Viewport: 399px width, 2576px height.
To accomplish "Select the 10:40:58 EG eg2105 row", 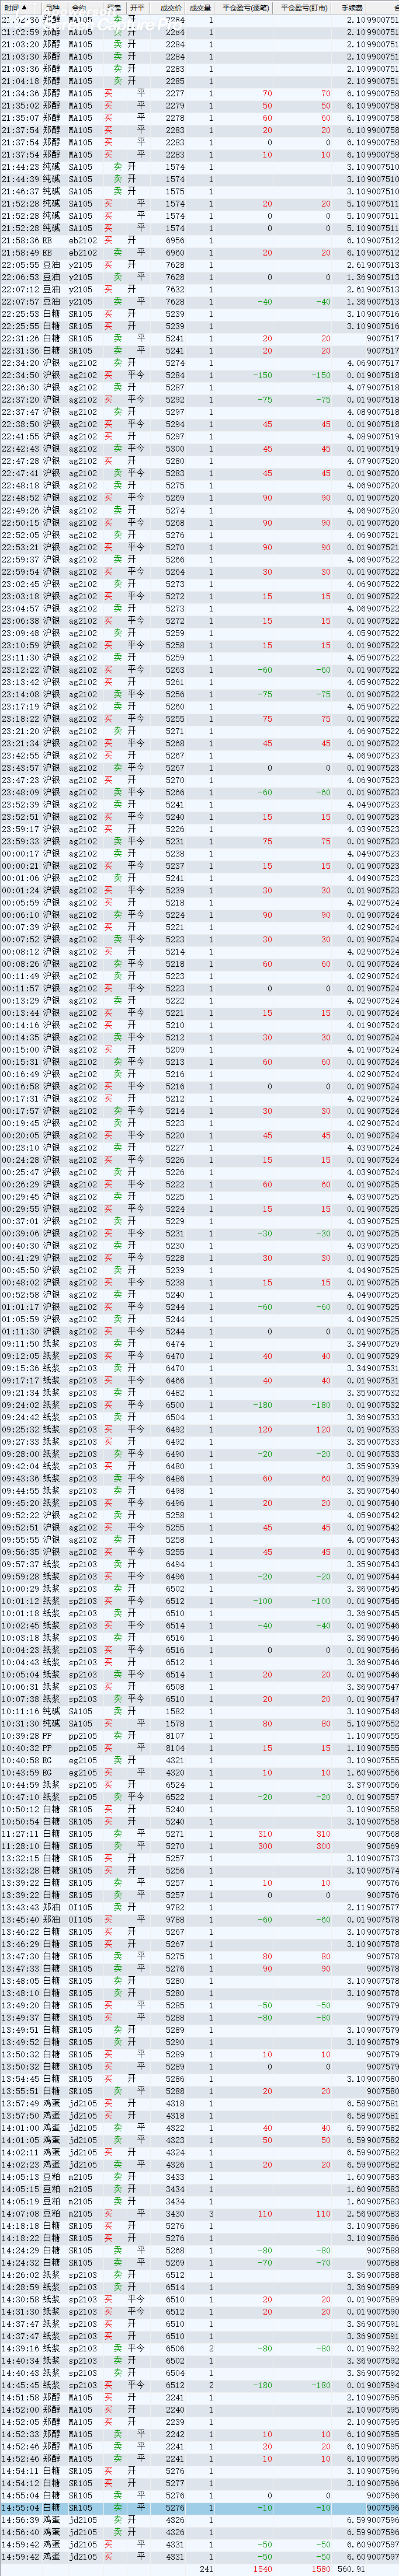I will [x=199, y=1761].
